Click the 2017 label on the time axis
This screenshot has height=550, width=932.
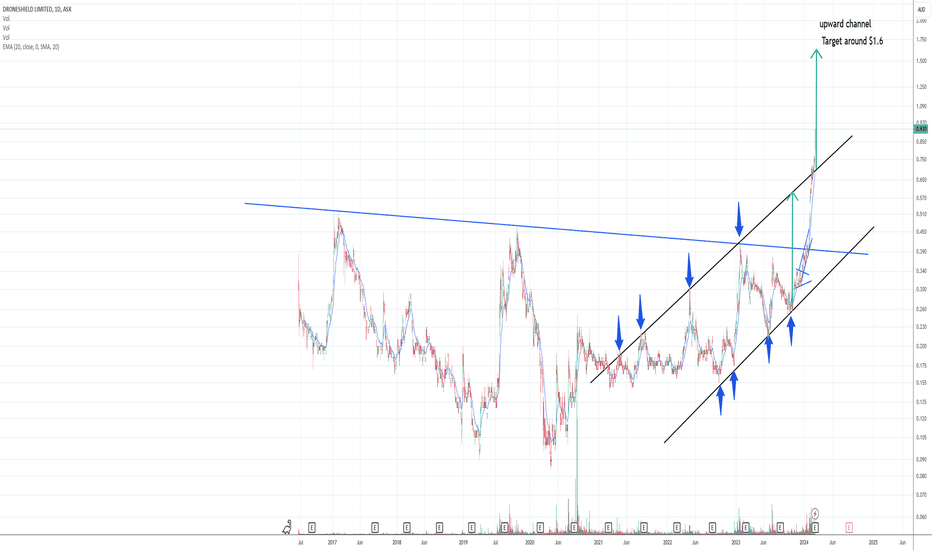[x=332, y=542]
